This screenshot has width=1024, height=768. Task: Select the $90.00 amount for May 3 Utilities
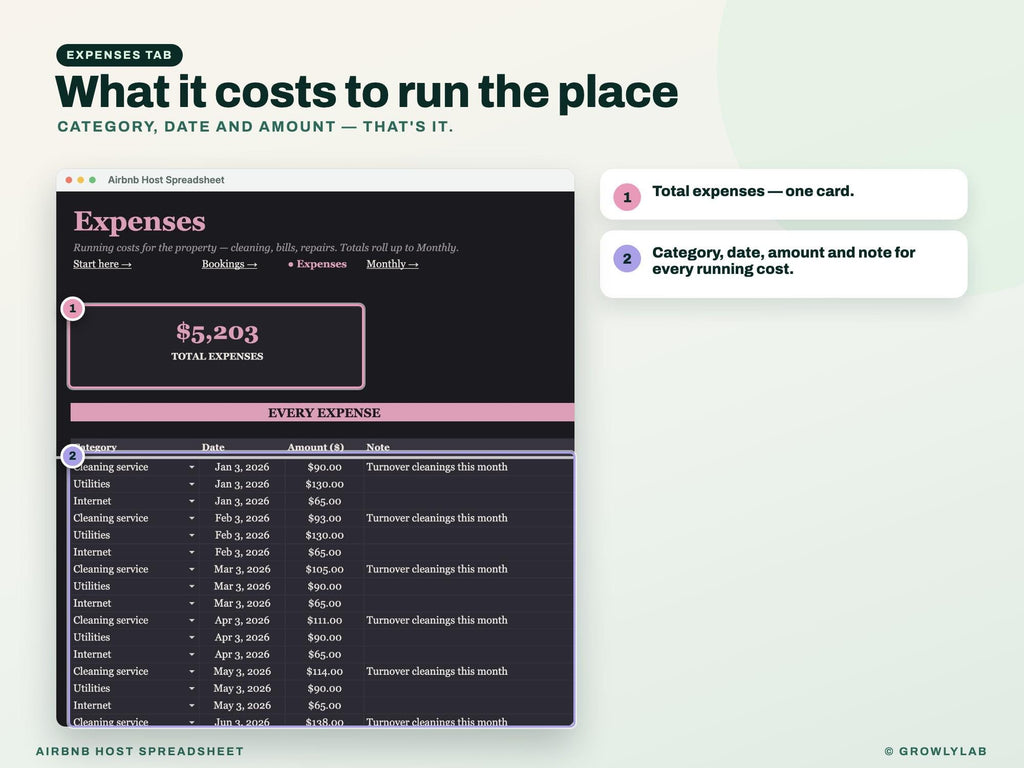click(325, 688)
